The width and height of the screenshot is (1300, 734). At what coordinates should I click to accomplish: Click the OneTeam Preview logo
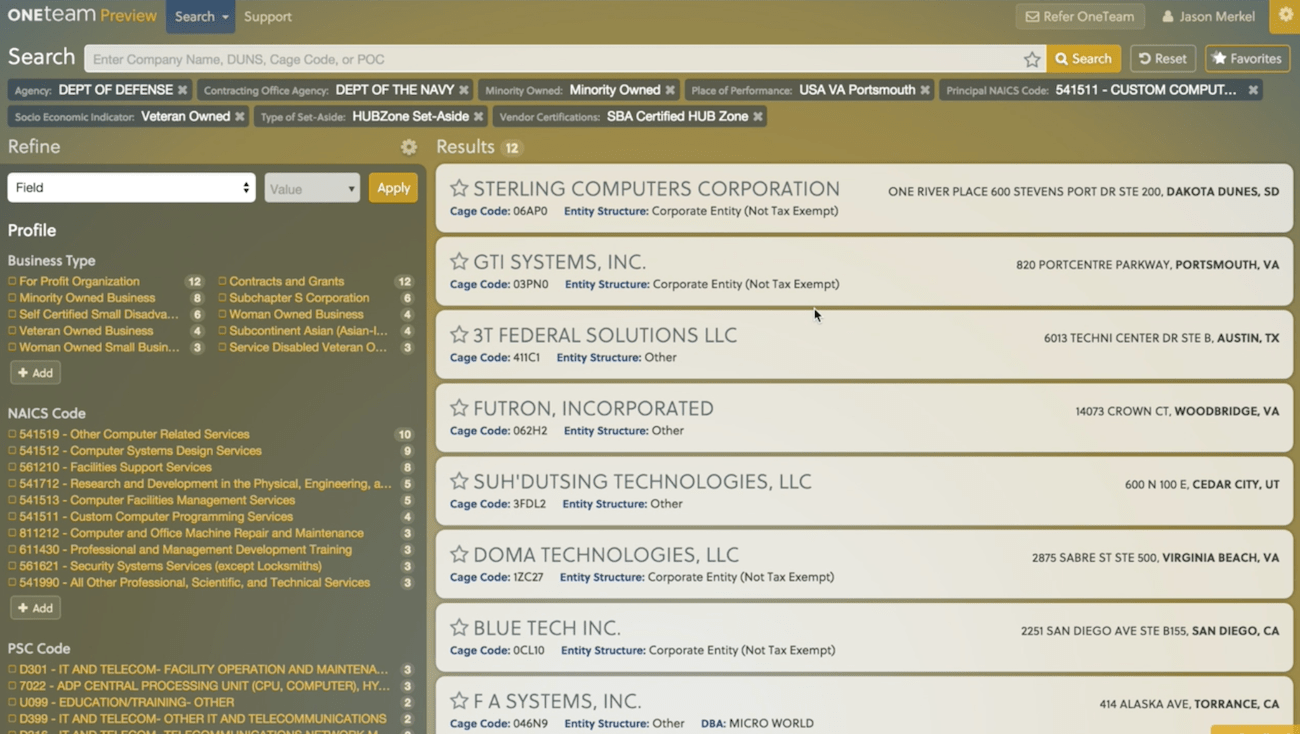pos(82,16)
